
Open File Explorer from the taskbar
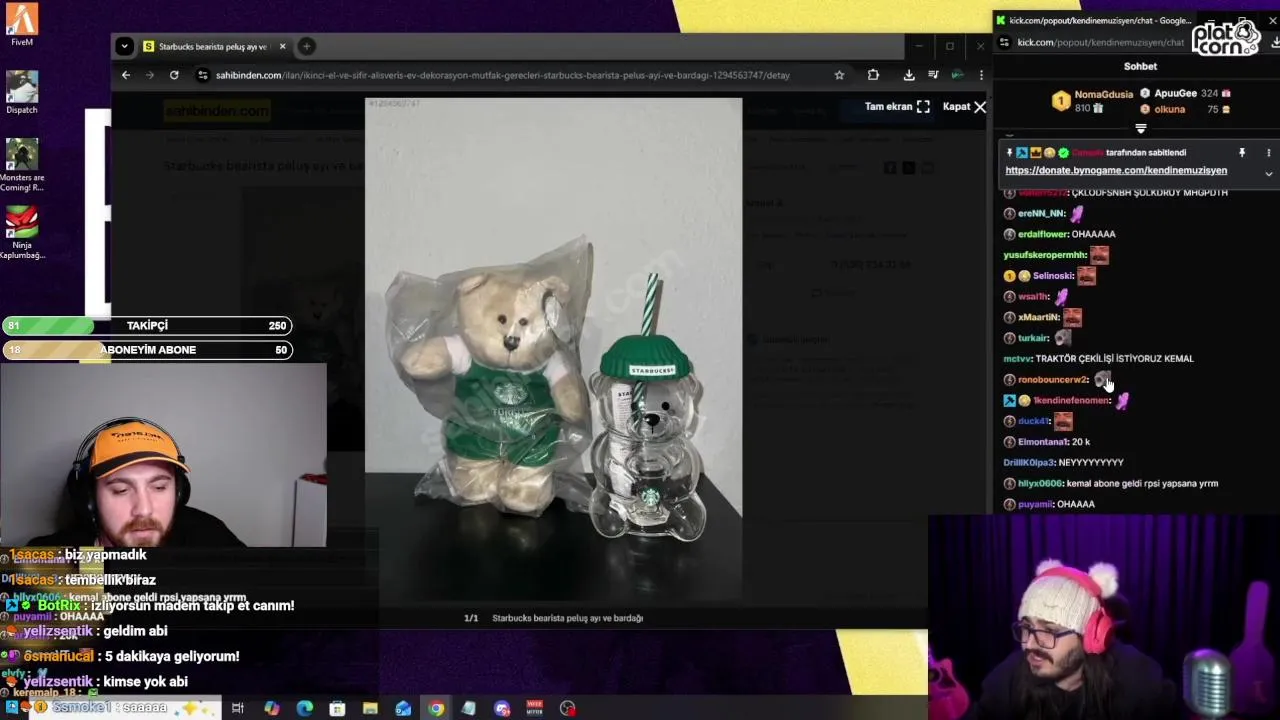click(370, 708)
